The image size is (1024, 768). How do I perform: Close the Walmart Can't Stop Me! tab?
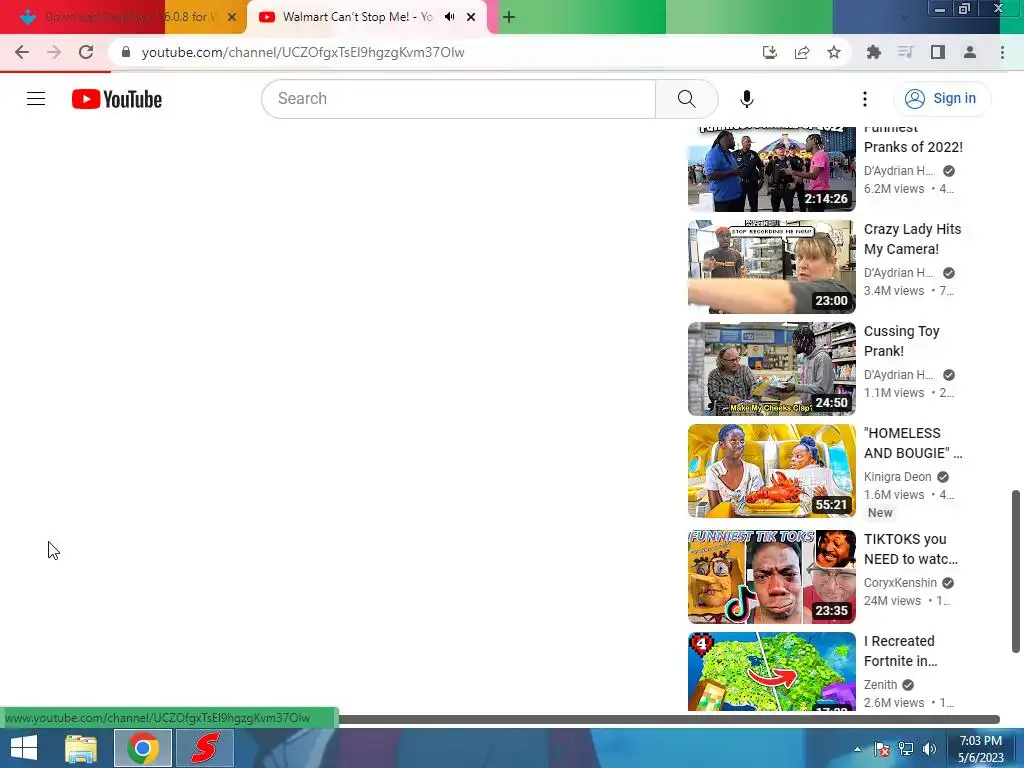[471, 17]
